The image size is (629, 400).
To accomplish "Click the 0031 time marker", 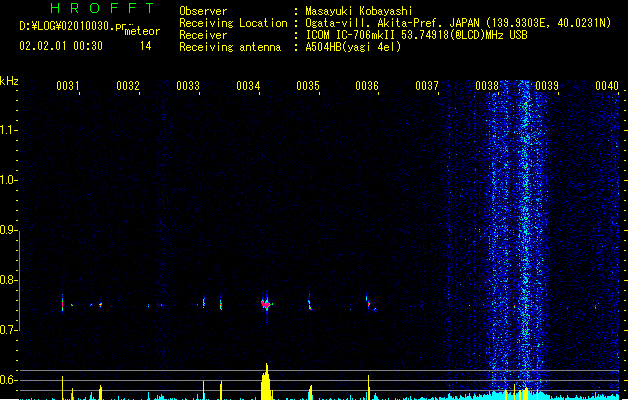I will pos(67,86).
